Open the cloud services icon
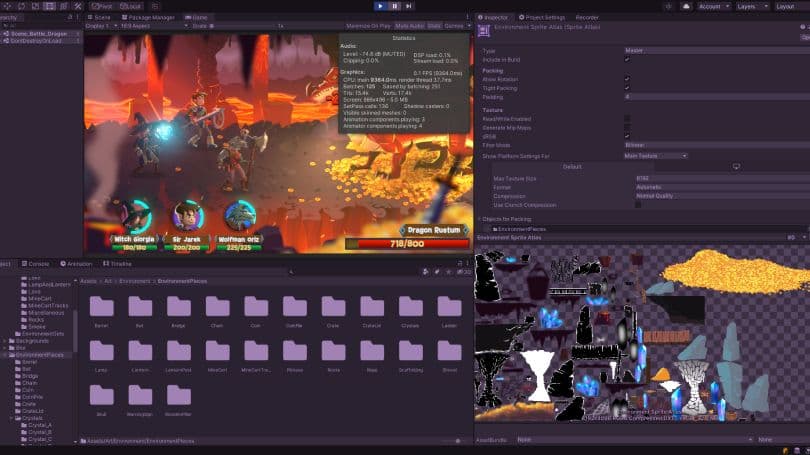810x455 pixels. click(x=686, y=7)
